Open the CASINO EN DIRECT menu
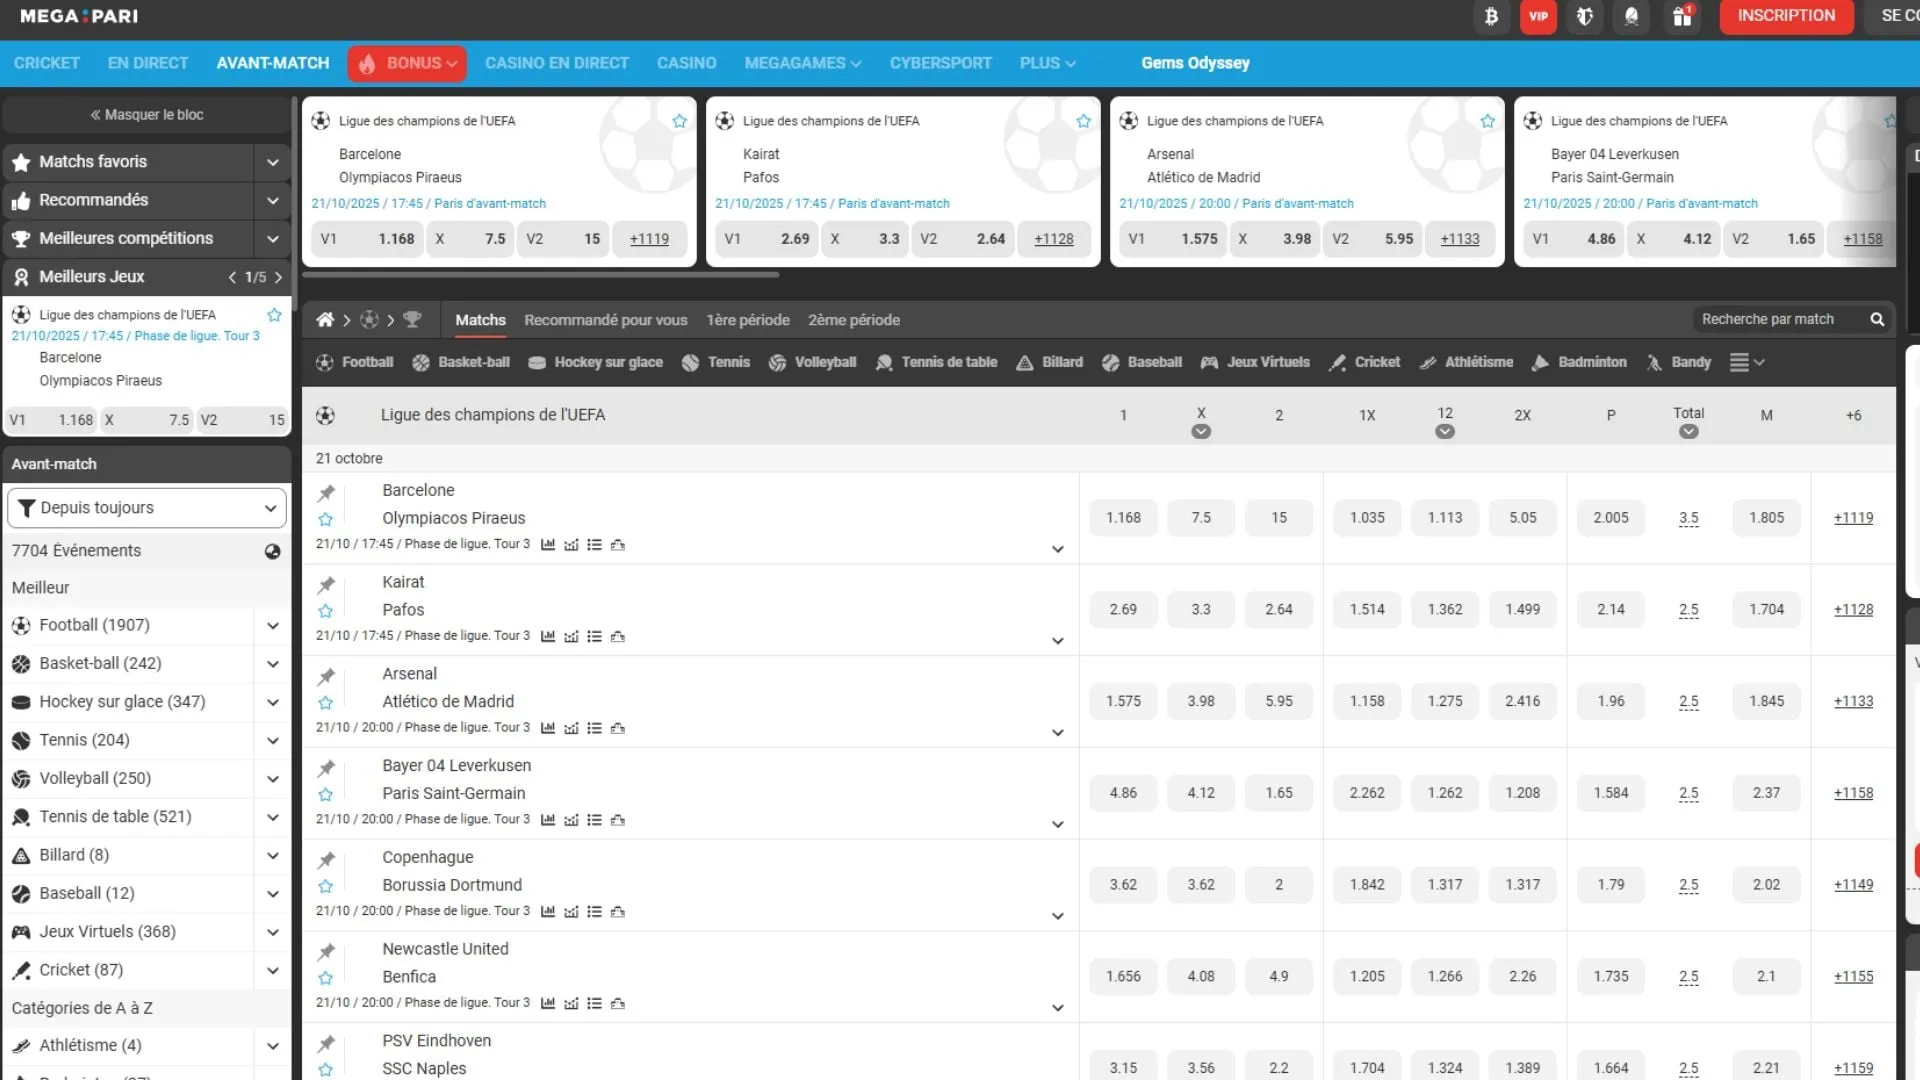Screen dimensions: 1920x1080 pyautogui.click(x=557, y=63)
